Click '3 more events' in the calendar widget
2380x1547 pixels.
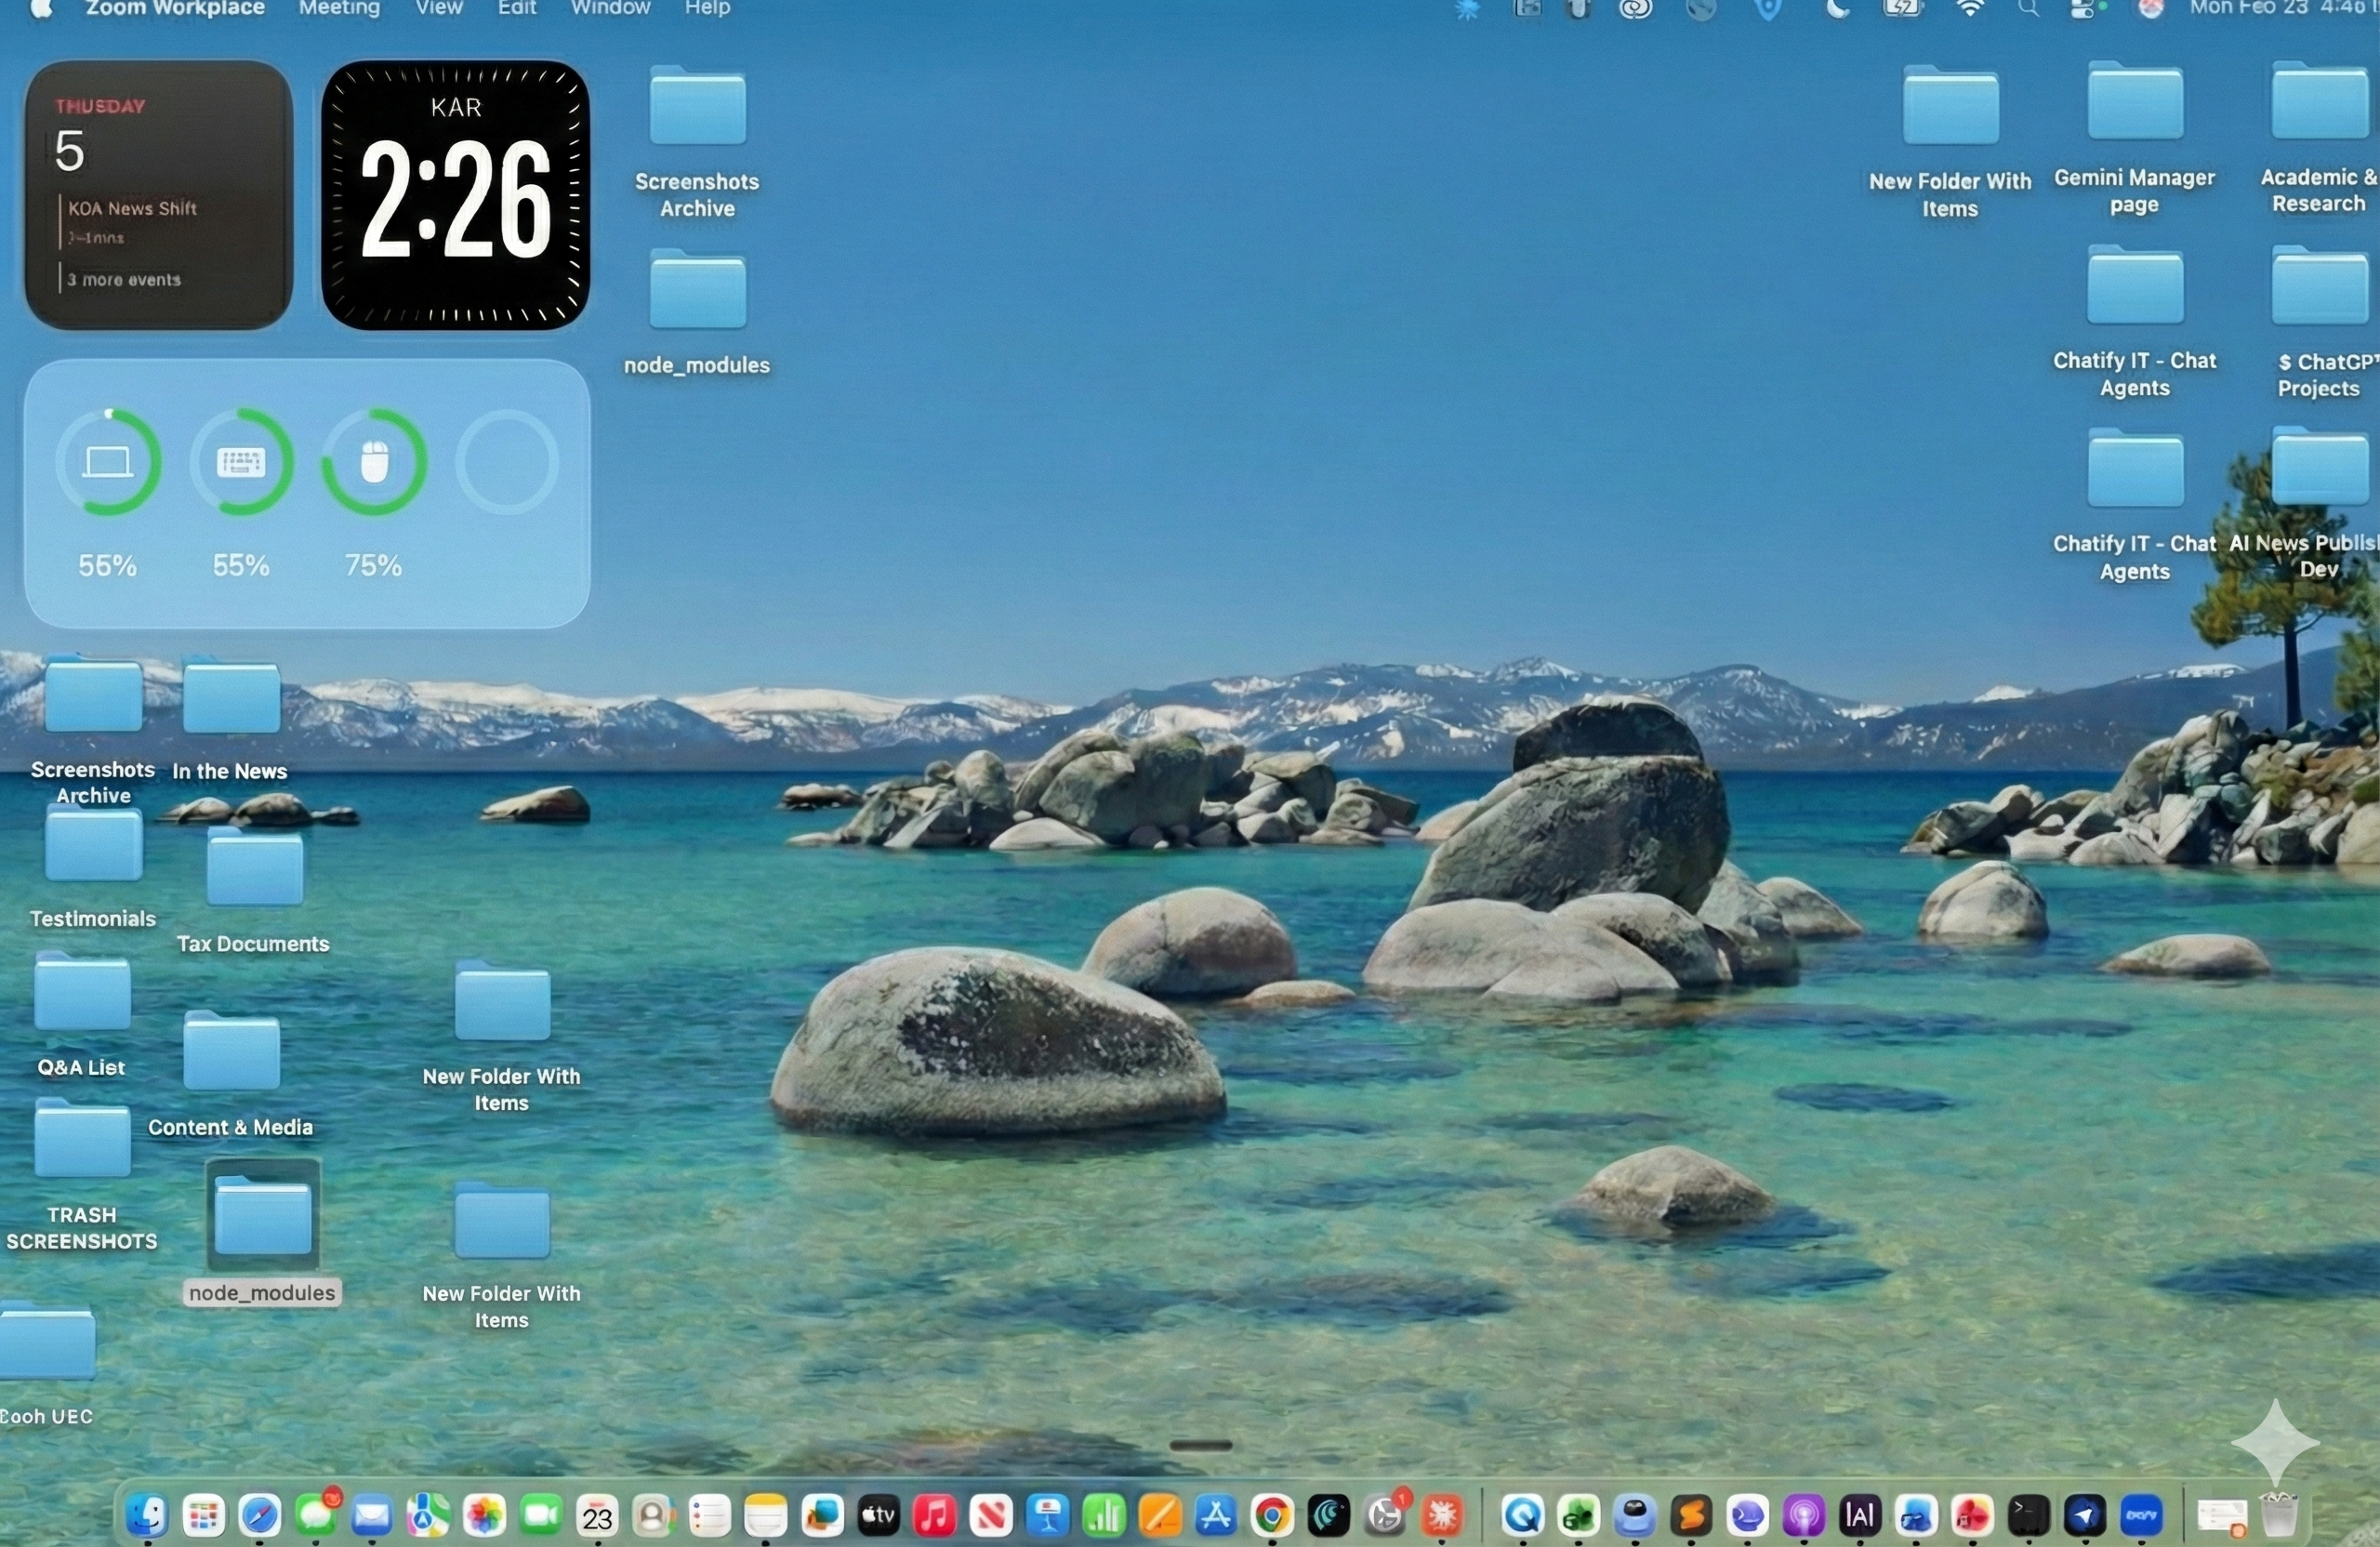point(123,280)
